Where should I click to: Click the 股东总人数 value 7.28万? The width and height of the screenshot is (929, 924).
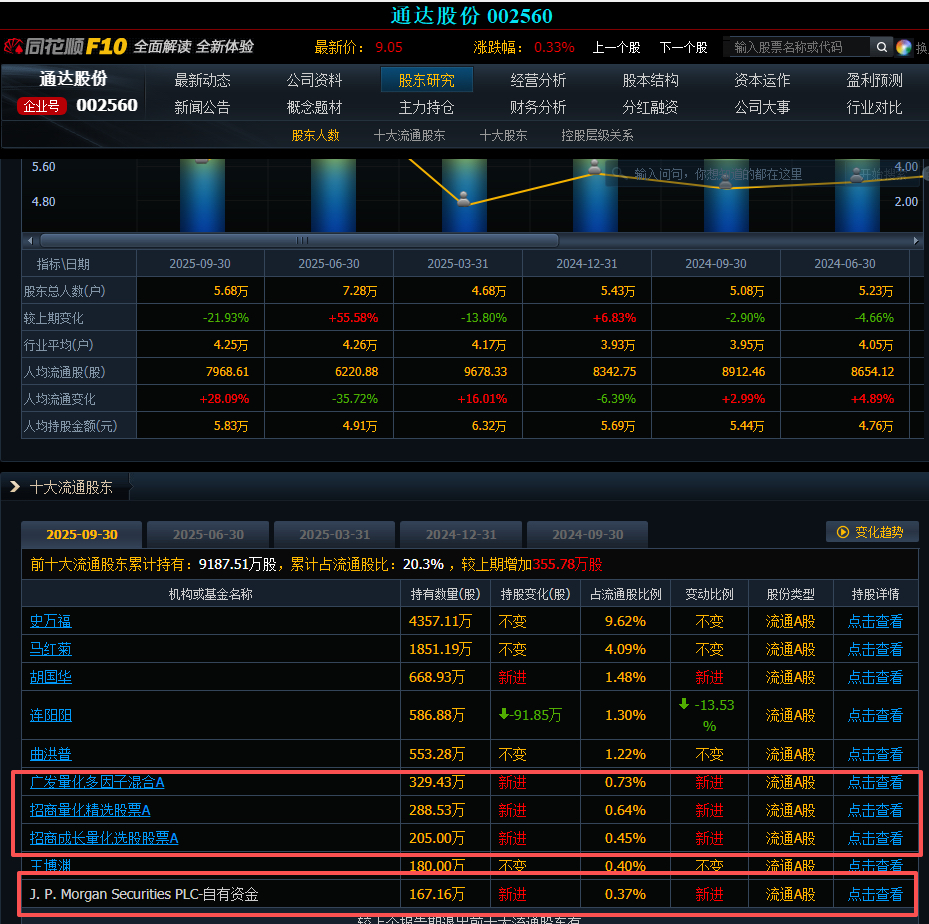tap(360, 291)
